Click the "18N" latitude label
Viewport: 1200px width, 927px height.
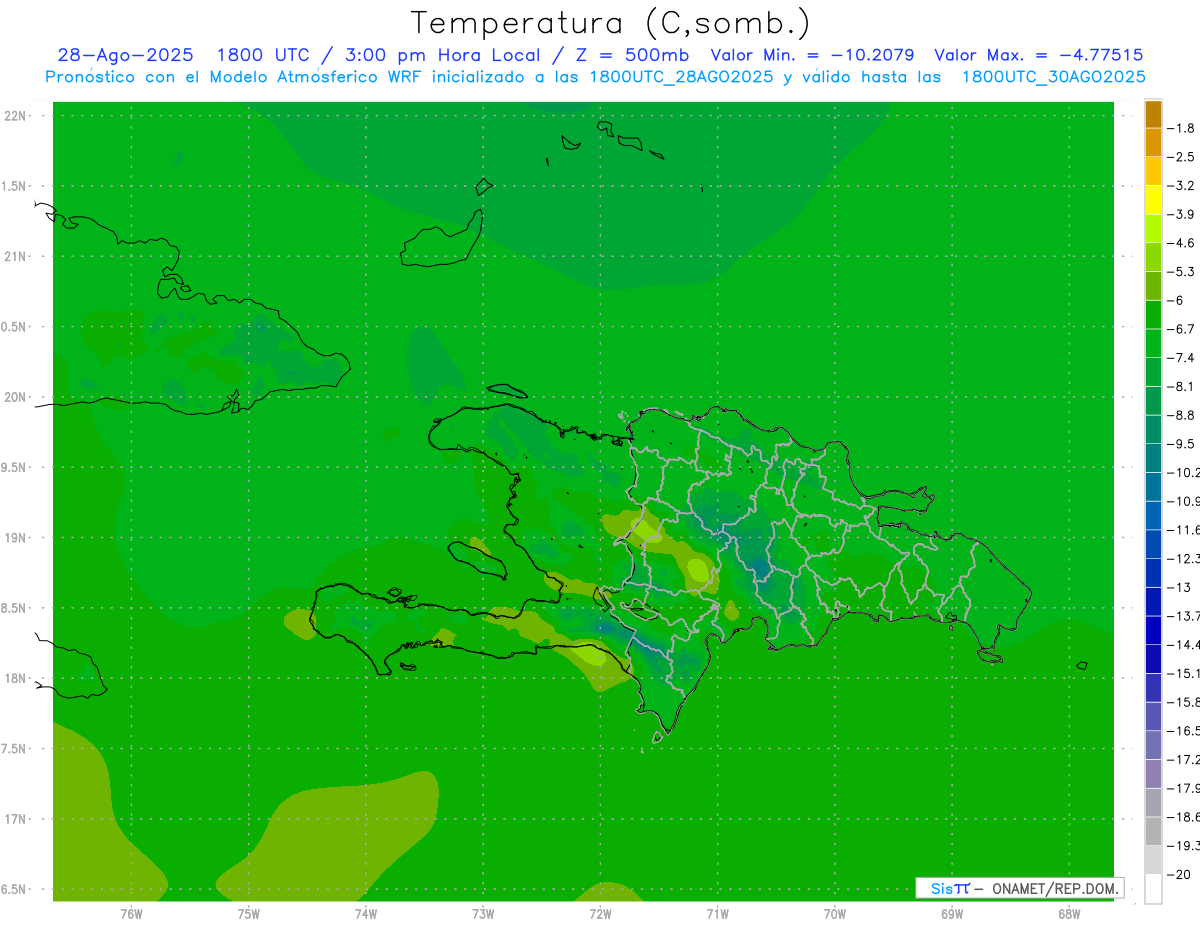(16, 679)
